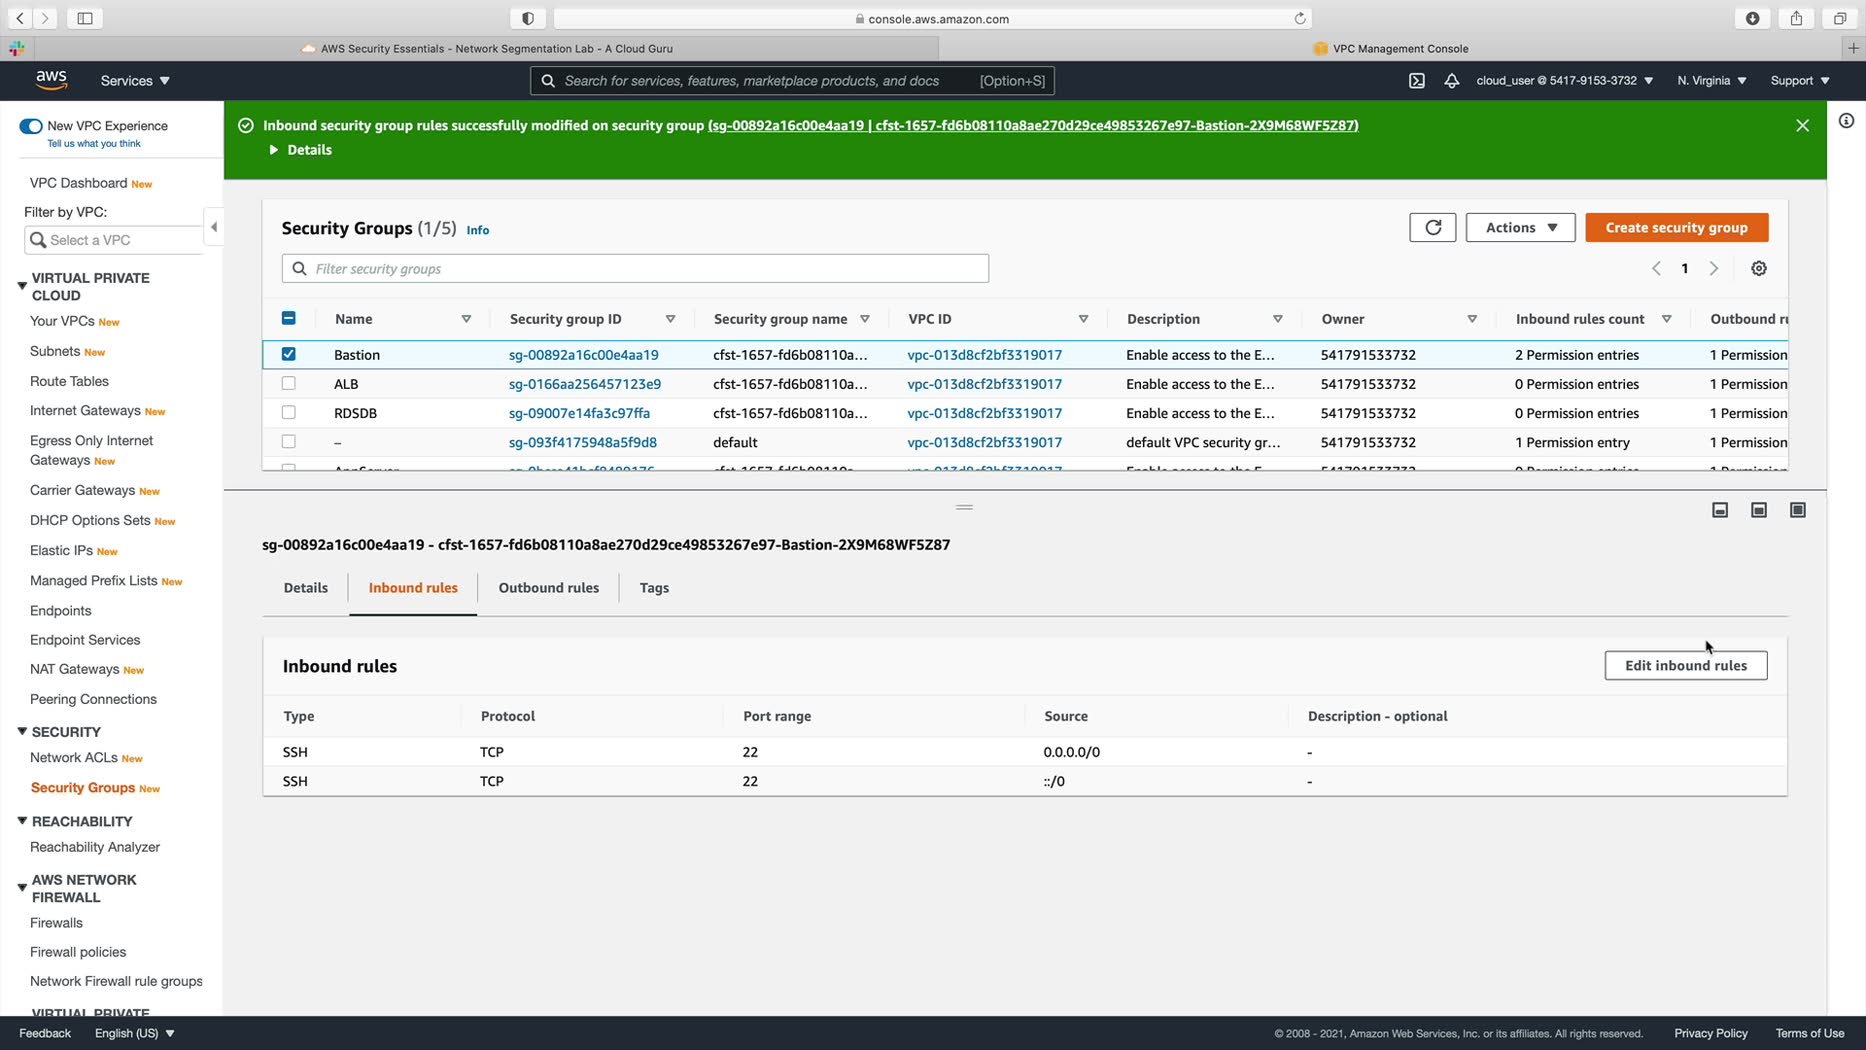This screenshot has height=1050, width=1866.
Task: Check the ALB security group row
Action: [x=289, y=383]
